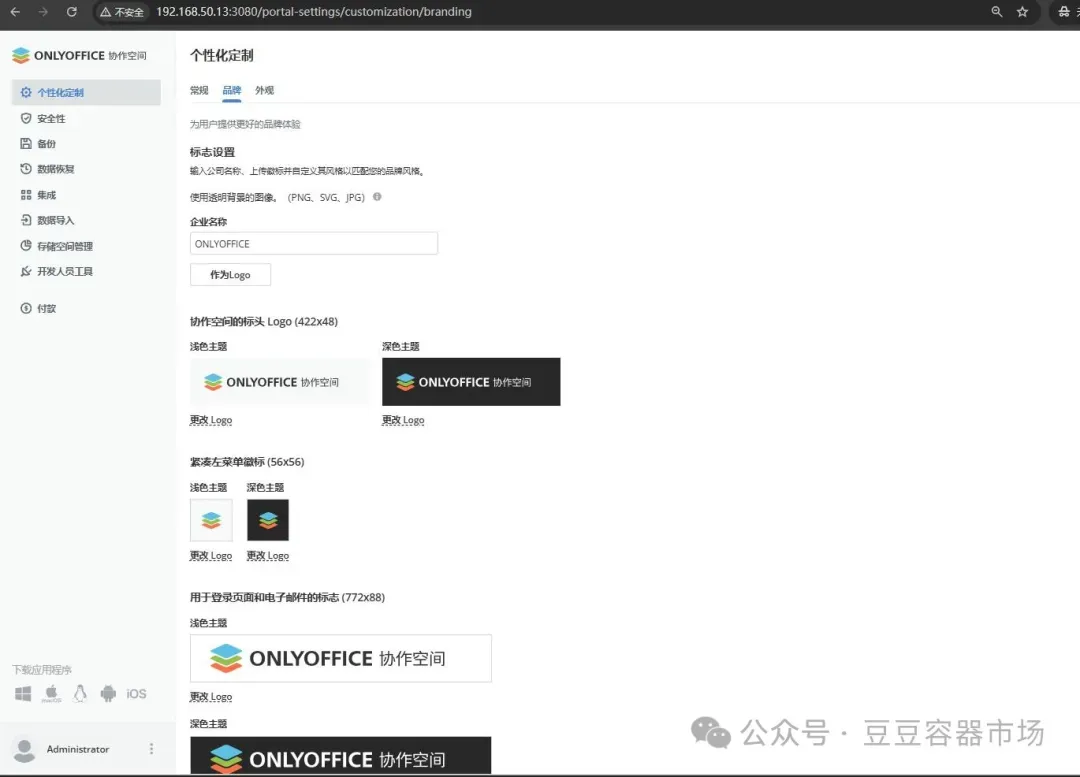Click the browser address bar URL
This screenshot has width=1080, height=777.
[313, 12]
